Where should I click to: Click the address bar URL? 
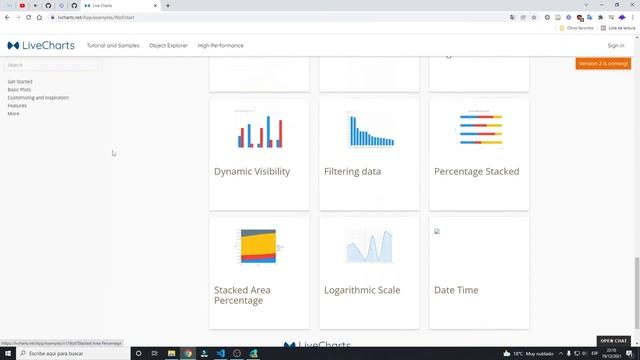[96, 18]
